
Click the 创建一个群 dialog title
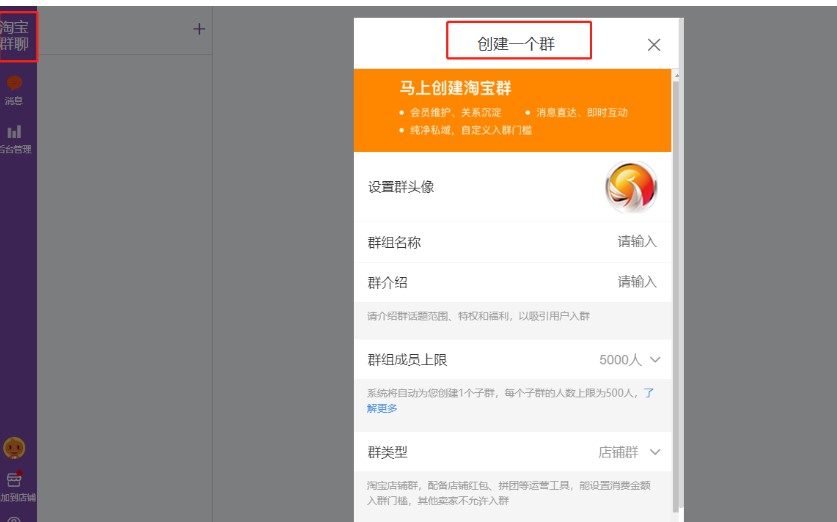[x=516, y=44]
